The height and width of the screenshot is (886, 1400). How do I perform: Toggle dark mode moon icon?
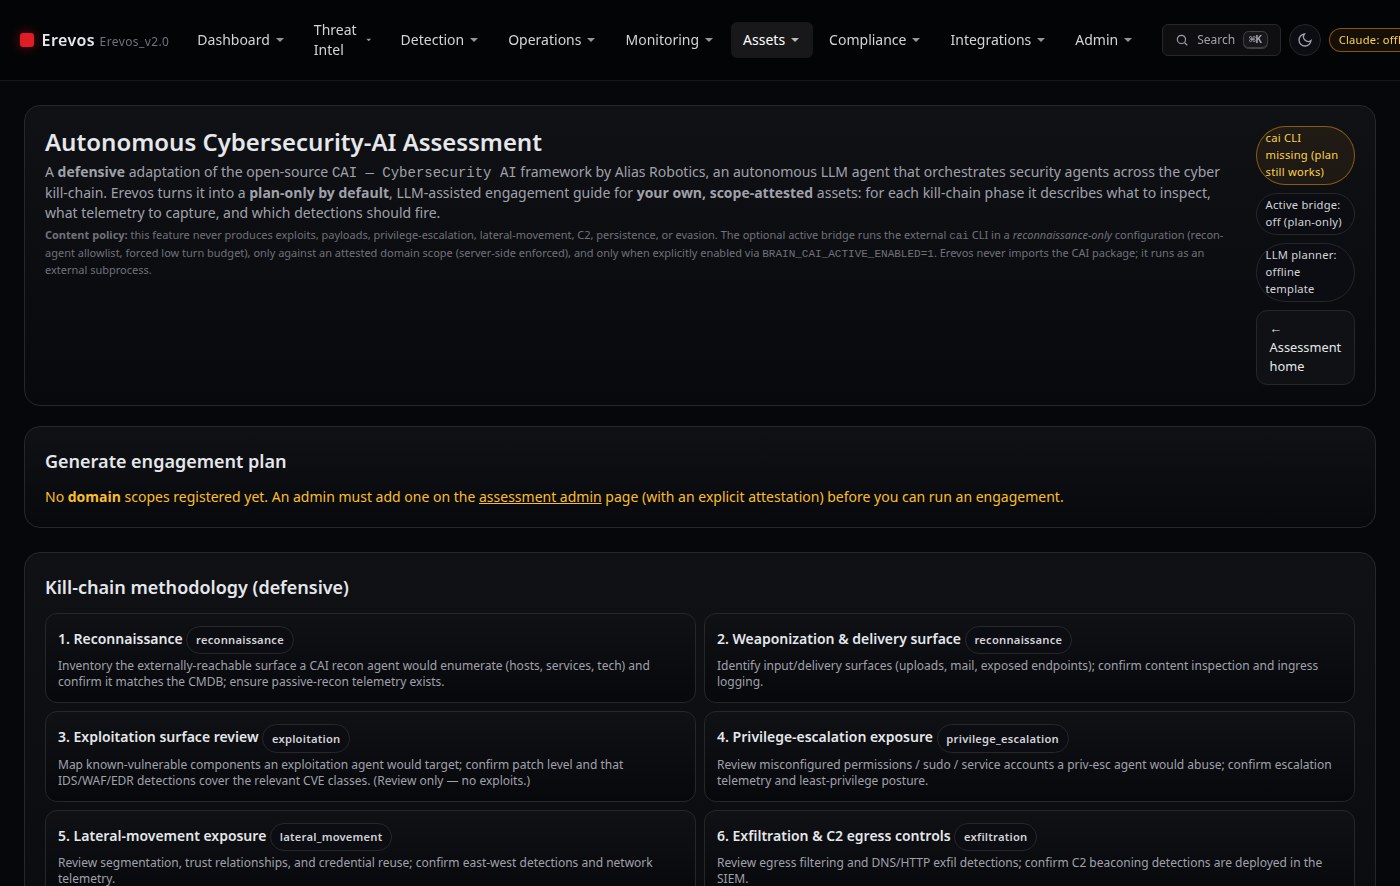[1305, 40]
